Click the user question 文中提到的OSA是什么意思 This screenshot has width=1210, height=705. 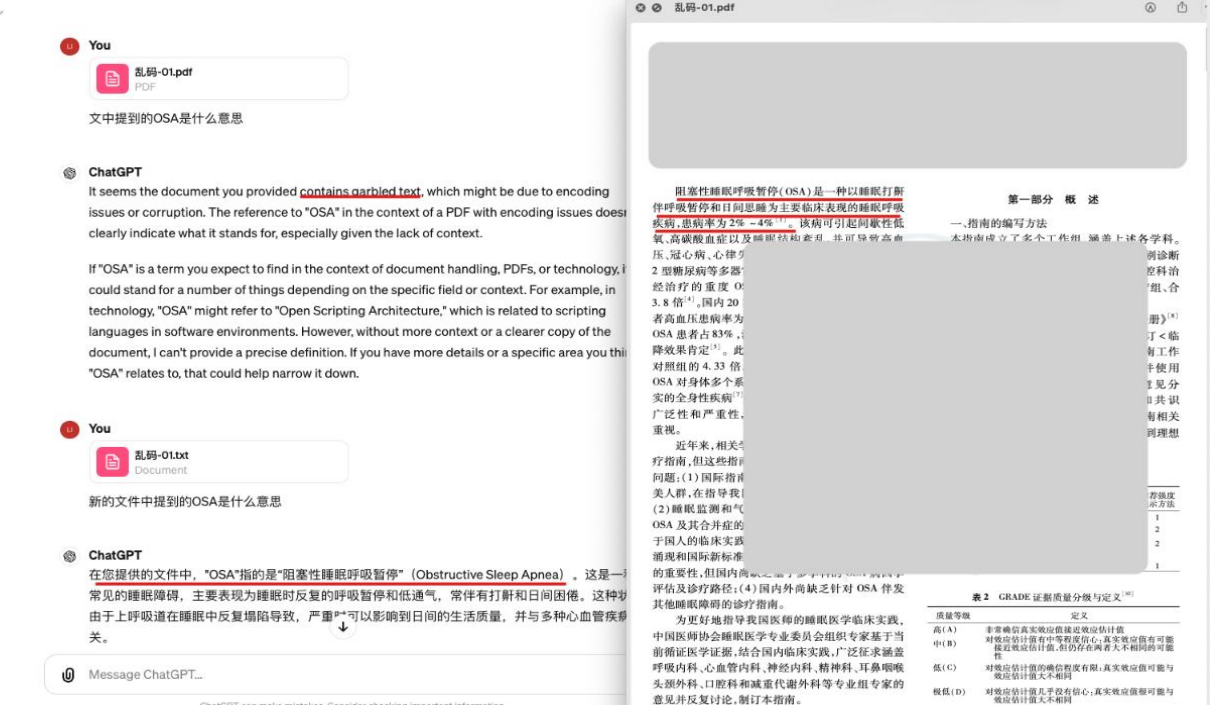pyautogui.click(x=166, y=118)
